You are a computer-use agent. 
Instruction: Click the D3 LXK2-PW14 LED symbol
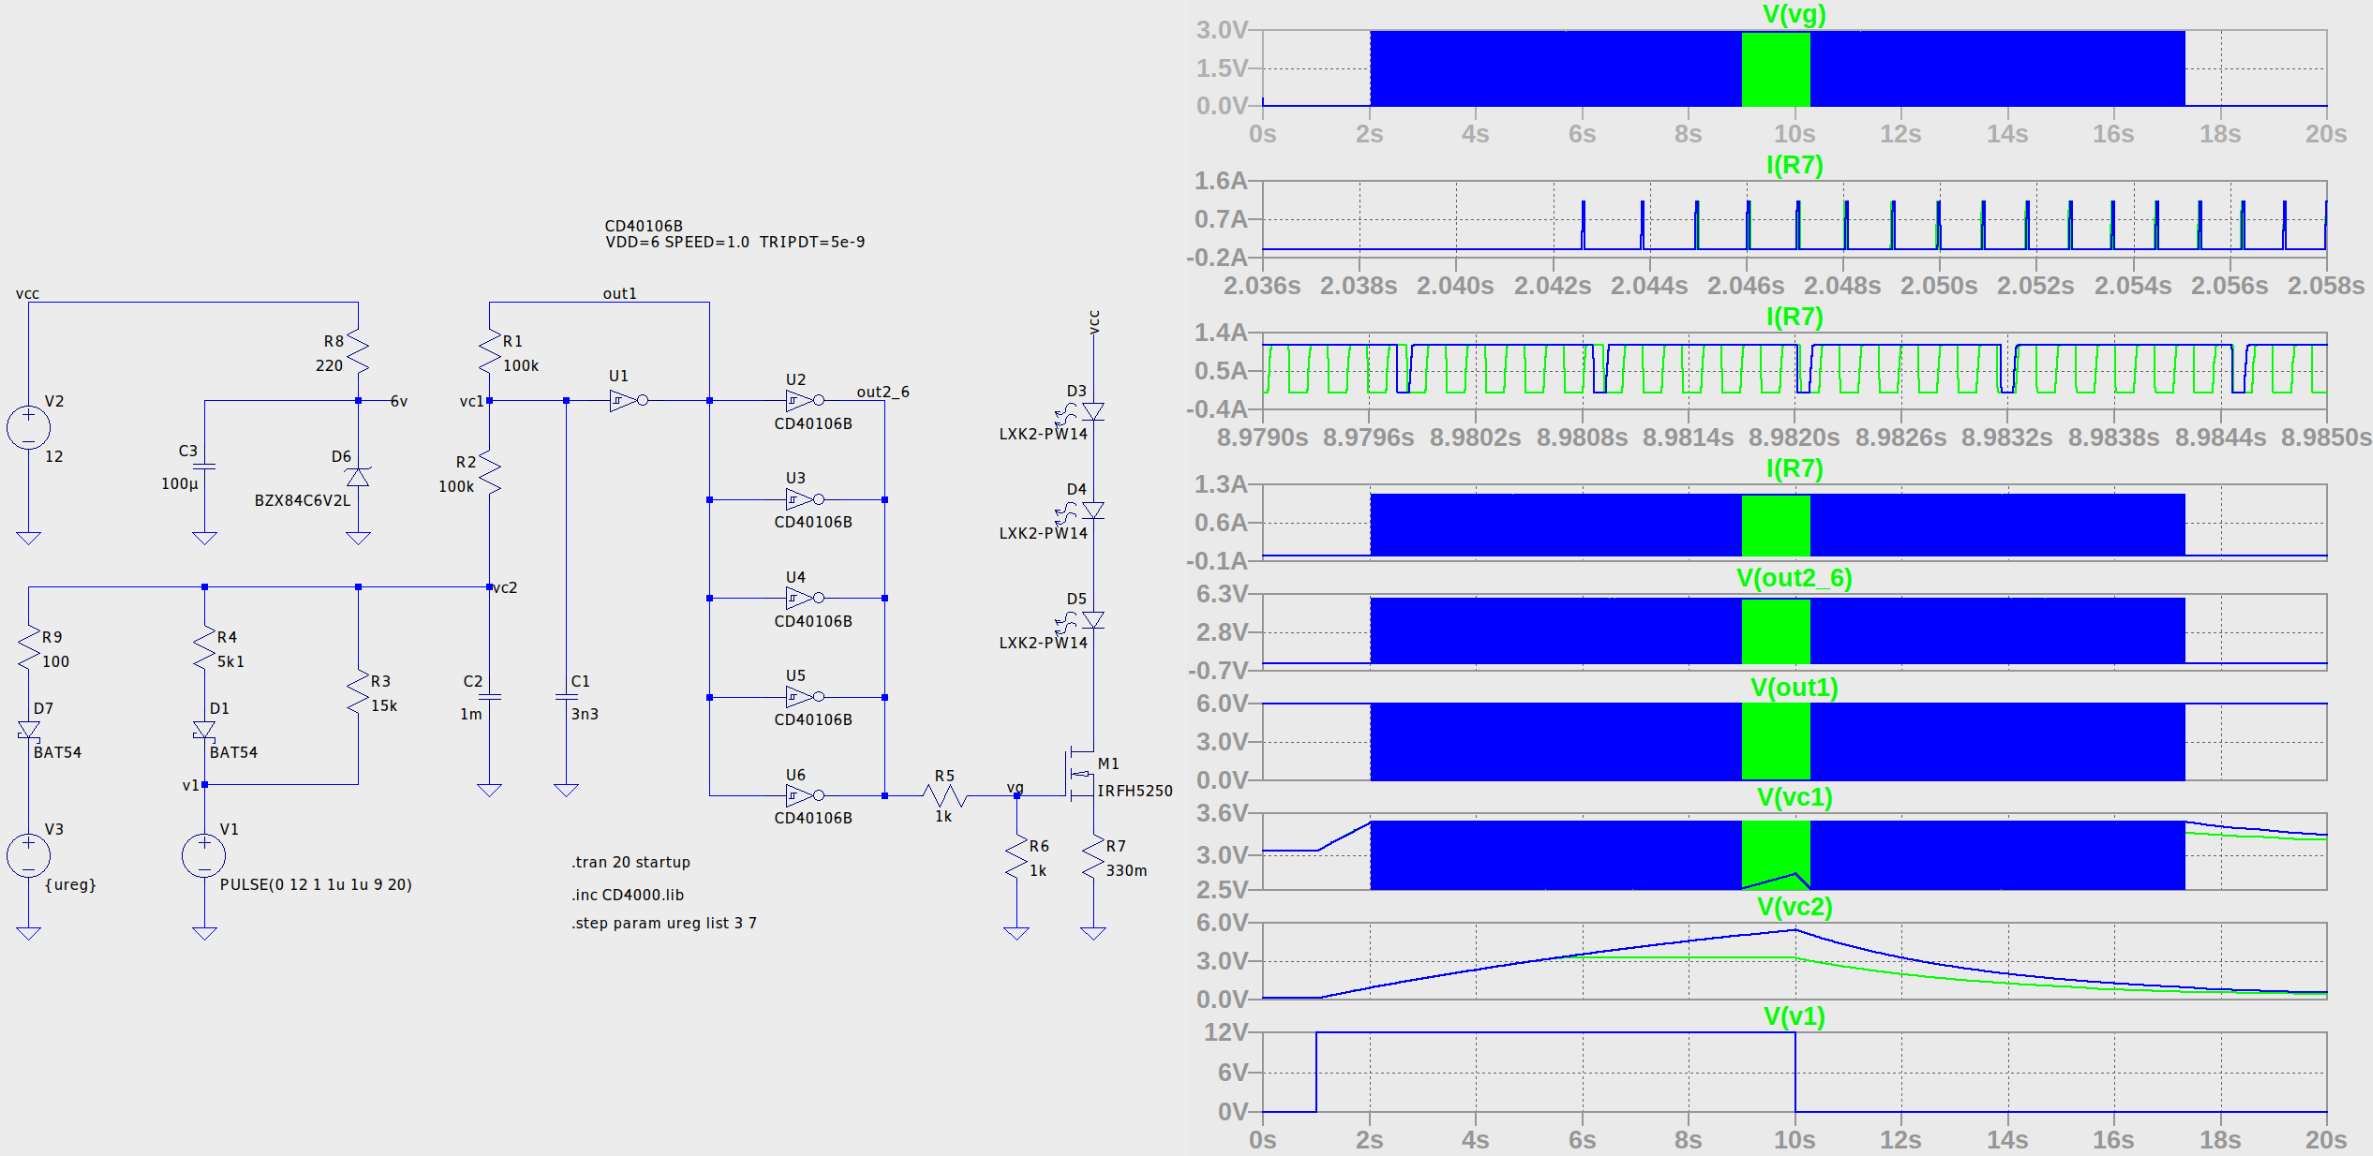[x=1084, y=412]
